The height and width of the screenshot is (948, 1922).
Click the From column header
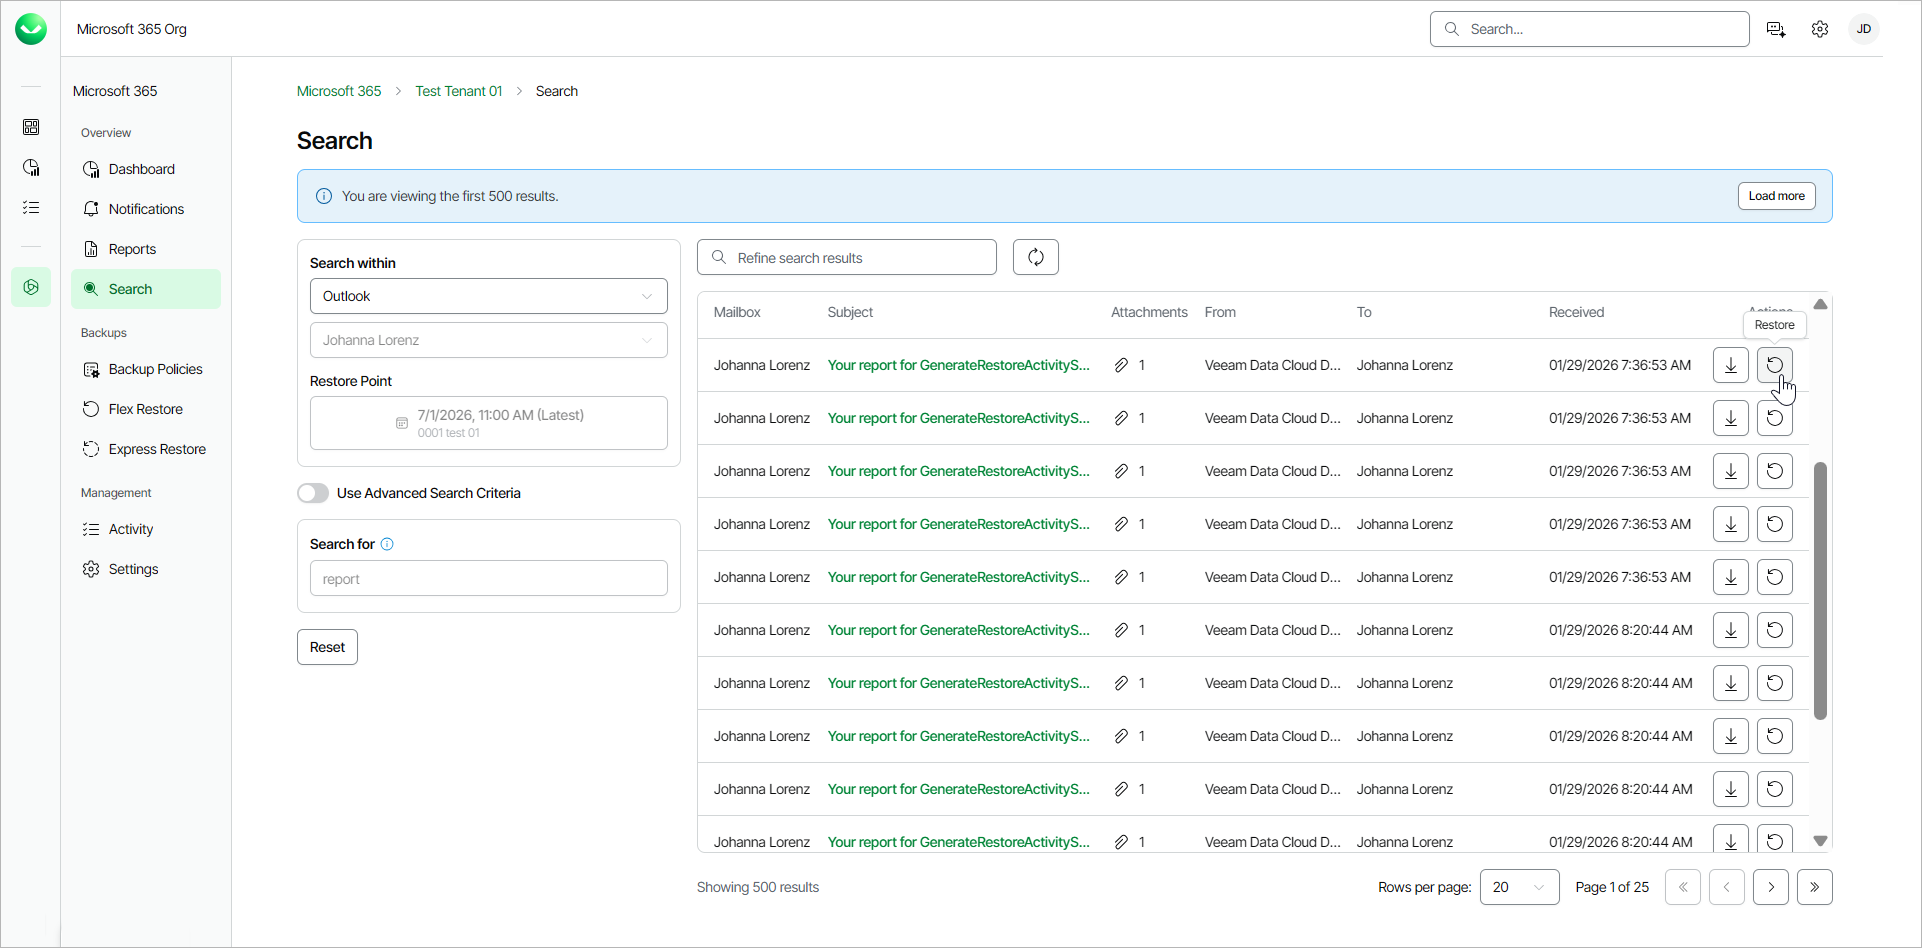point(1220,312)
